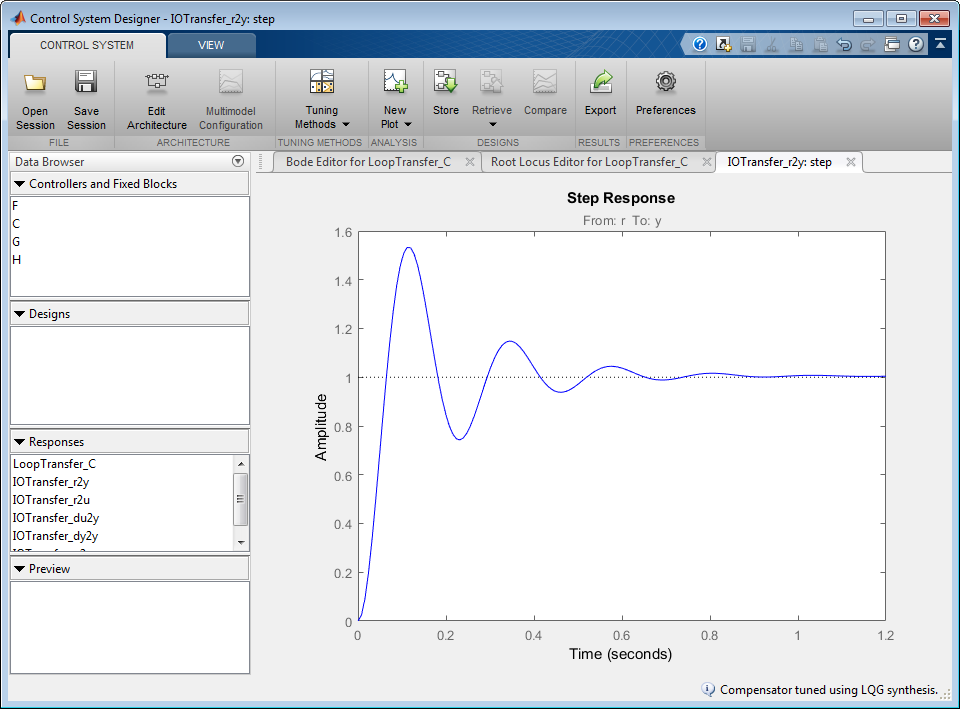Collapse the Responses section
Screen dimensions: 960x709
[20, 441]
